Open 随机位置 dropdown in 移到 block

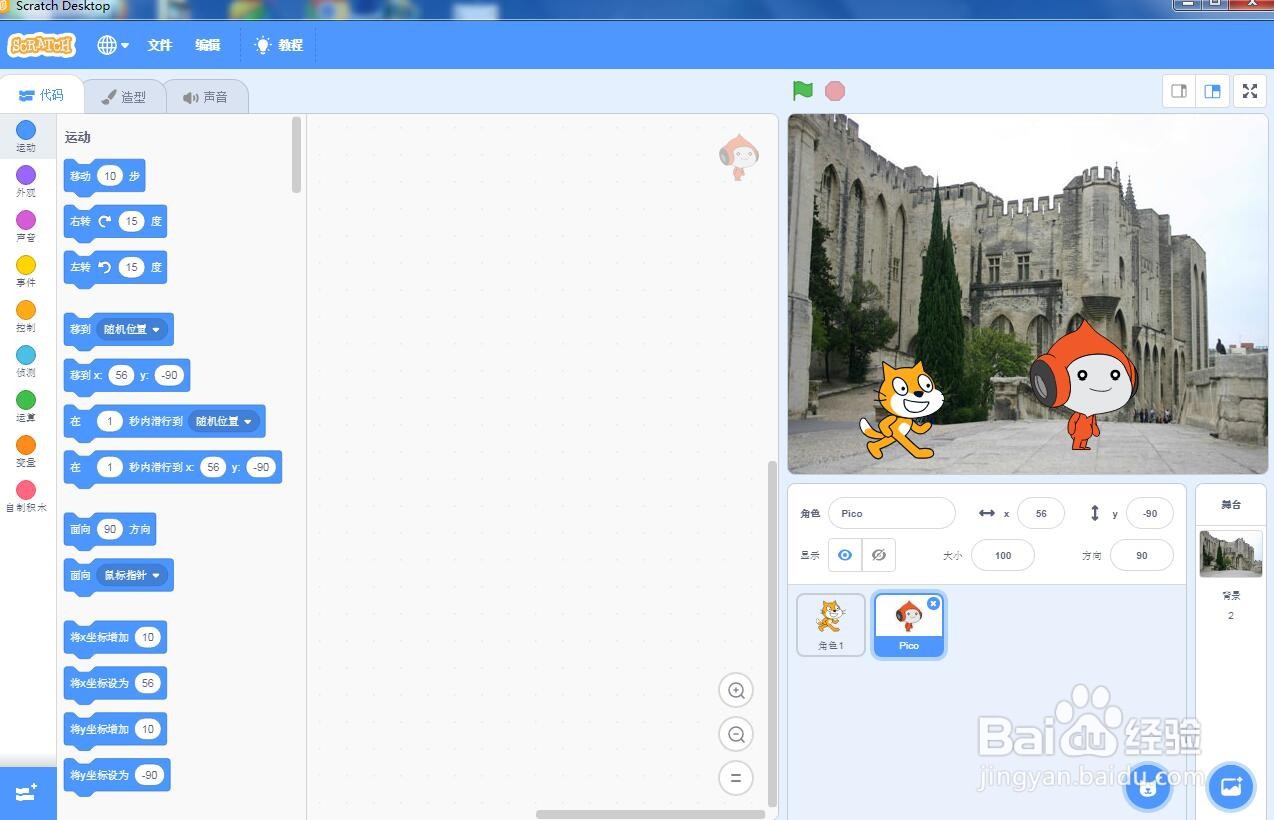coord(132,329)
